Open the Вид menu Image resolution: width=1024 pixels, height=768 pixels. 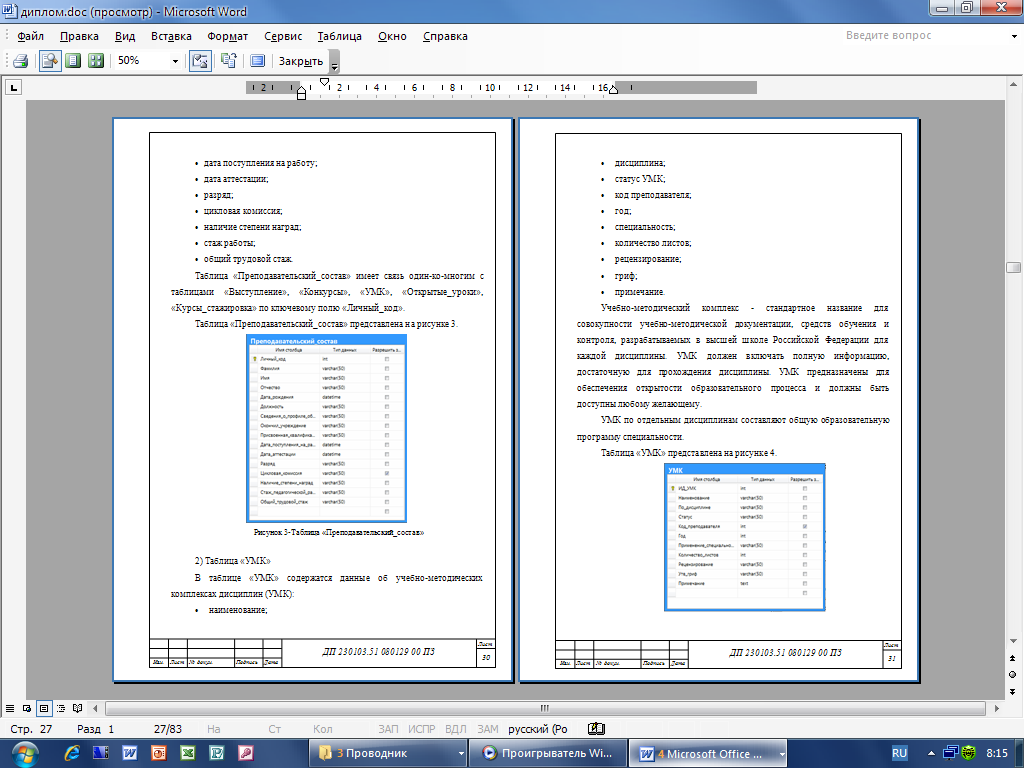[125, 36]
